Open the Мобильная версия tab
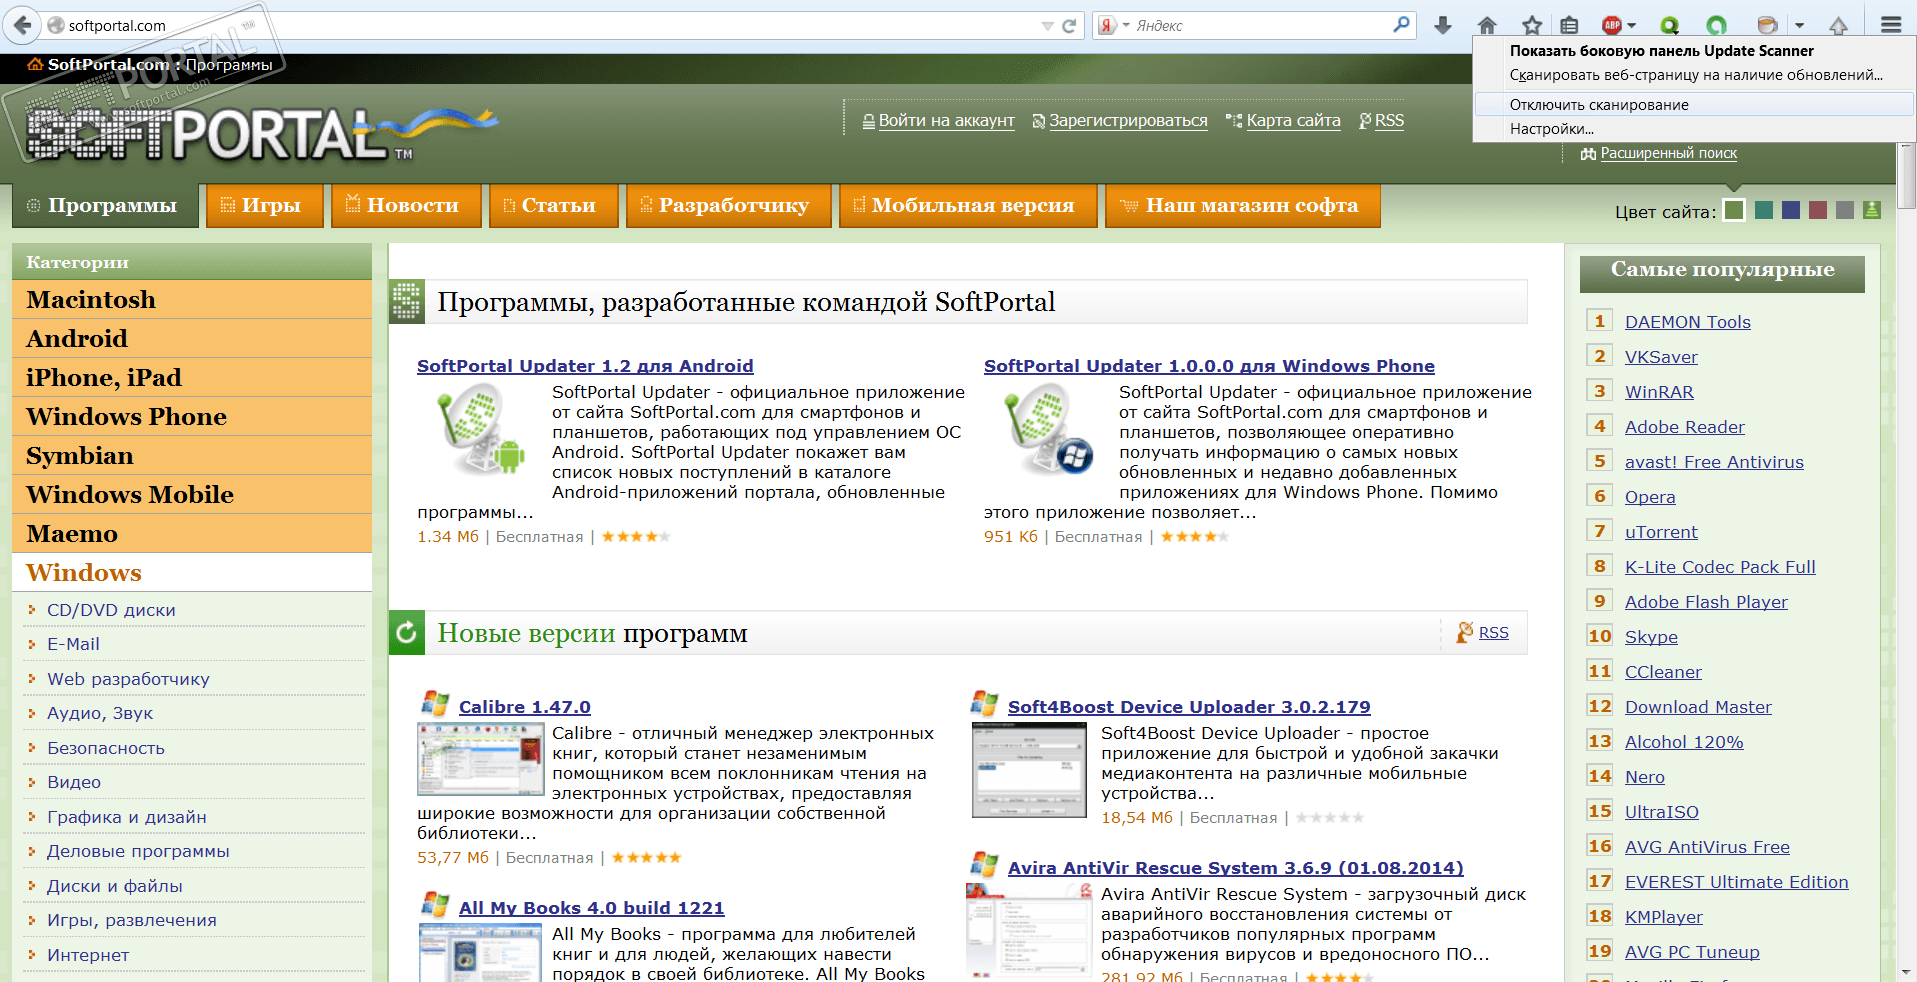The image size is (1917, 982). (x=968, y=206)
